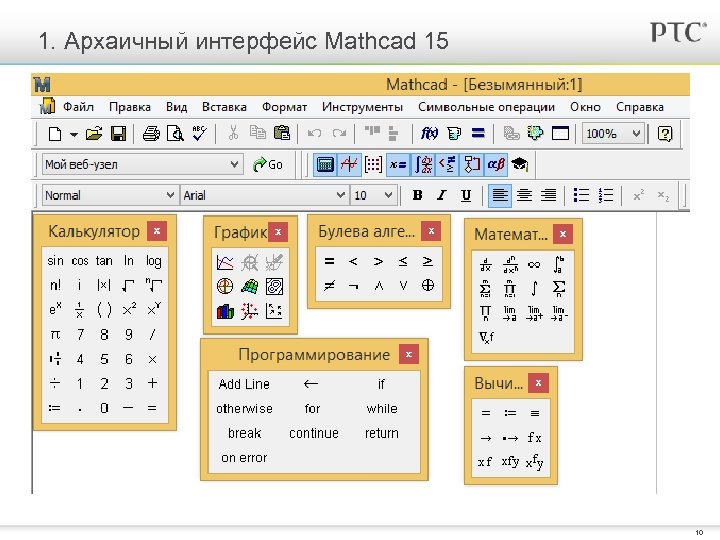Insert polar plot from the График panel
The image size is (720, 540).
(x=225, y=287)
